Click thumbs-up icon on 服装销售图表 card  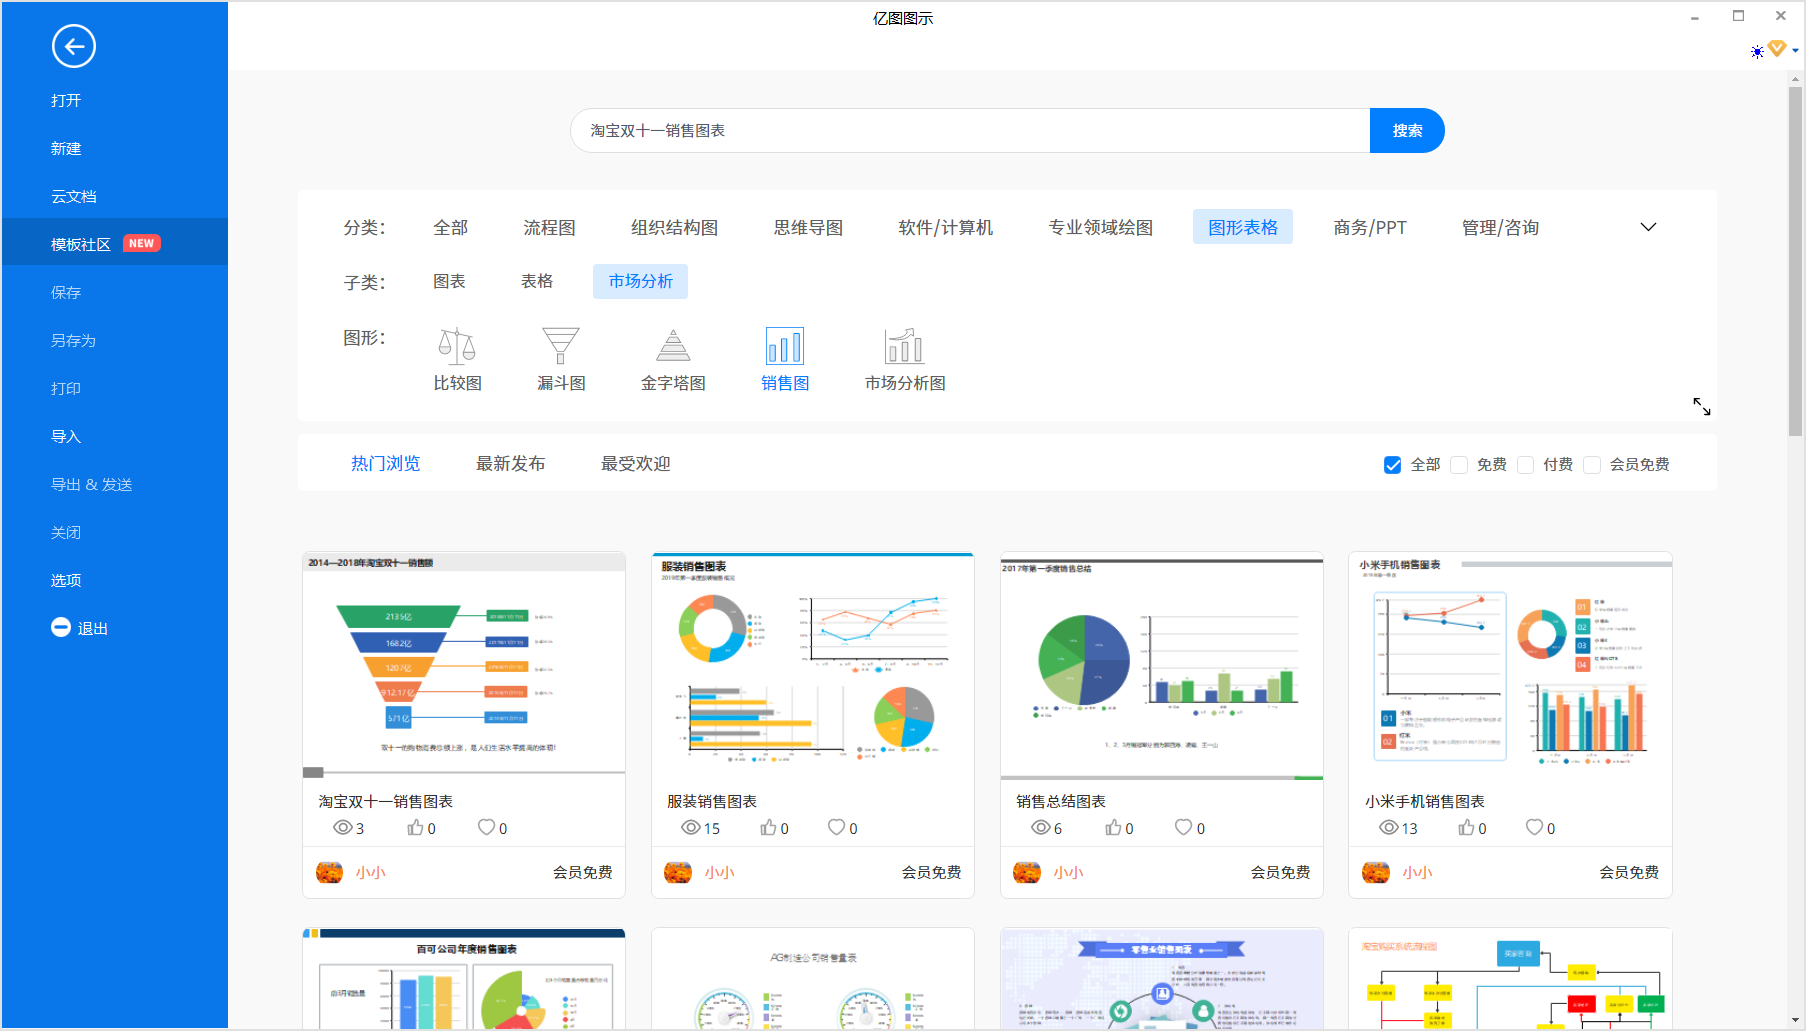tap(768, 827)
